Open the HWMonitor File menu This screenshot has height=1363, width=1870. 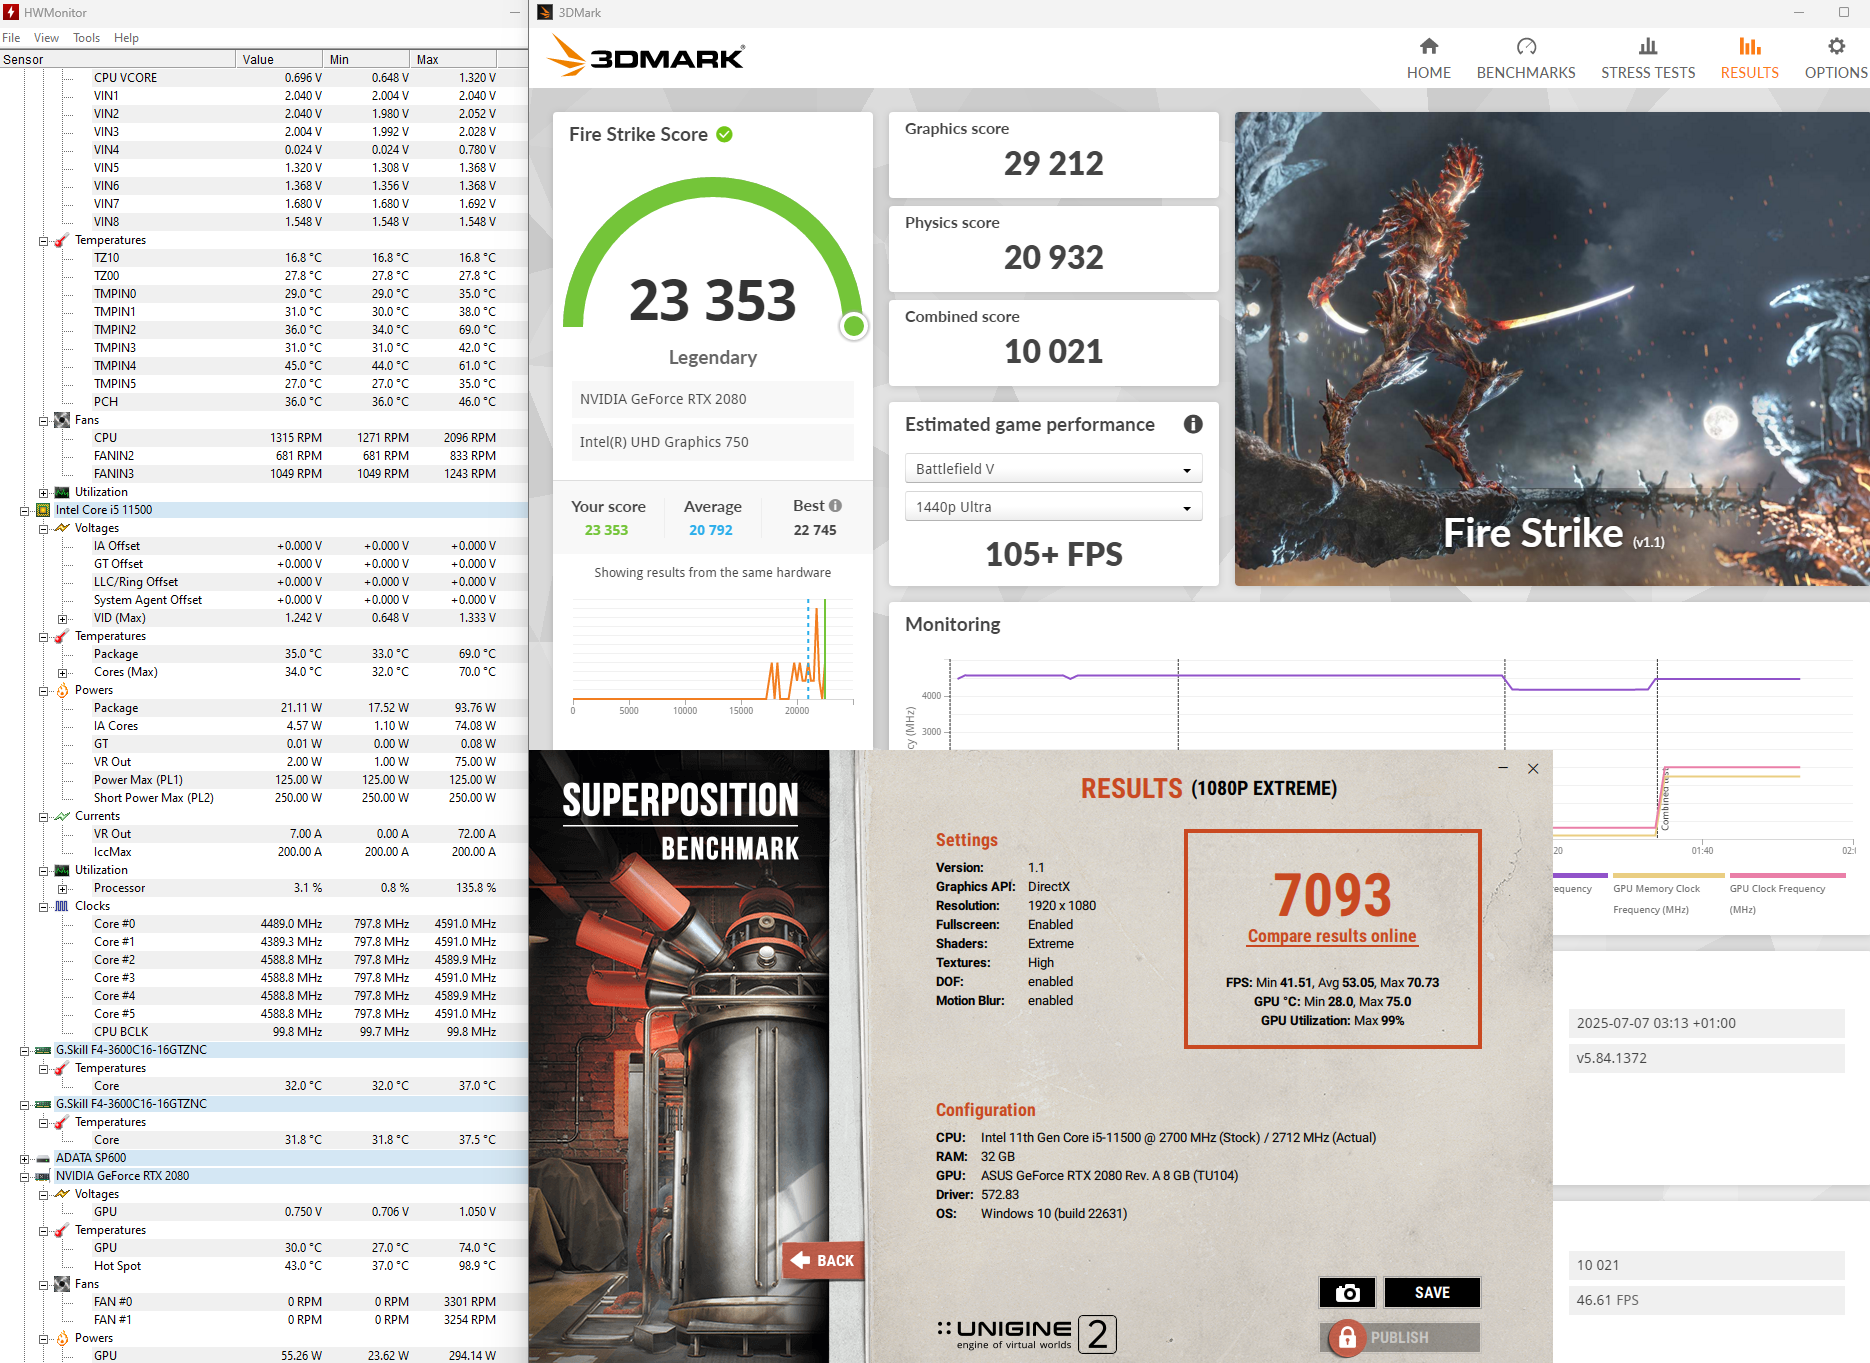click(11, 38)
